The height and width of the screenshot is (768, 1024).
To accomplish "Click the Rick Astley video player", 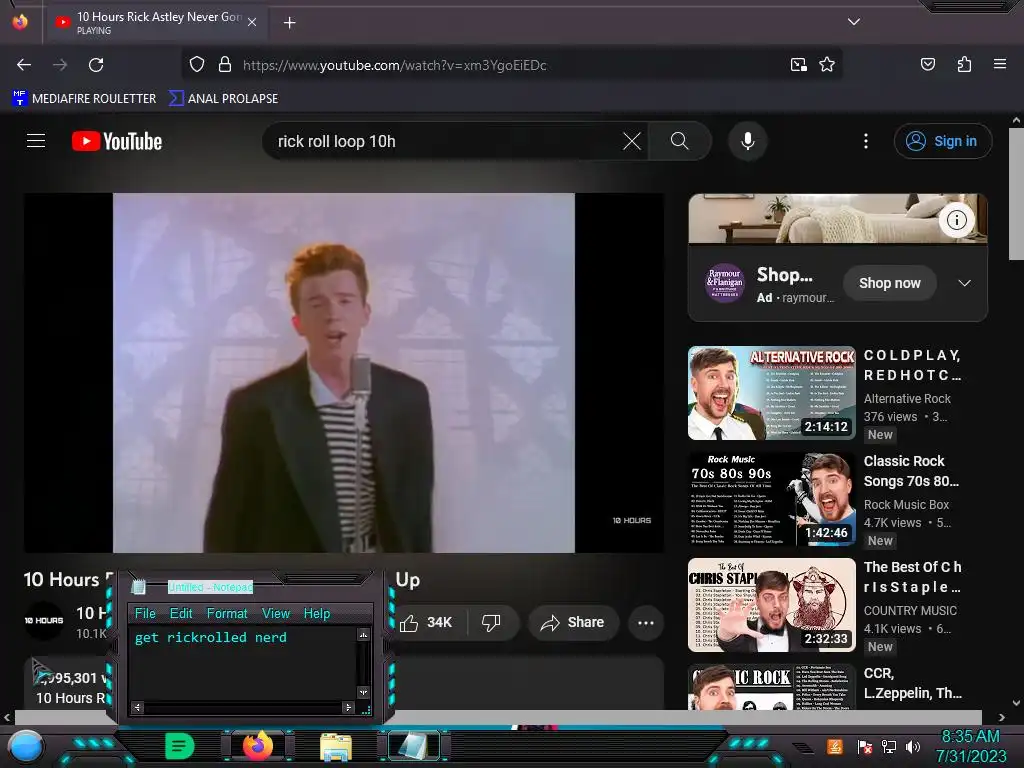I will 344,372.
